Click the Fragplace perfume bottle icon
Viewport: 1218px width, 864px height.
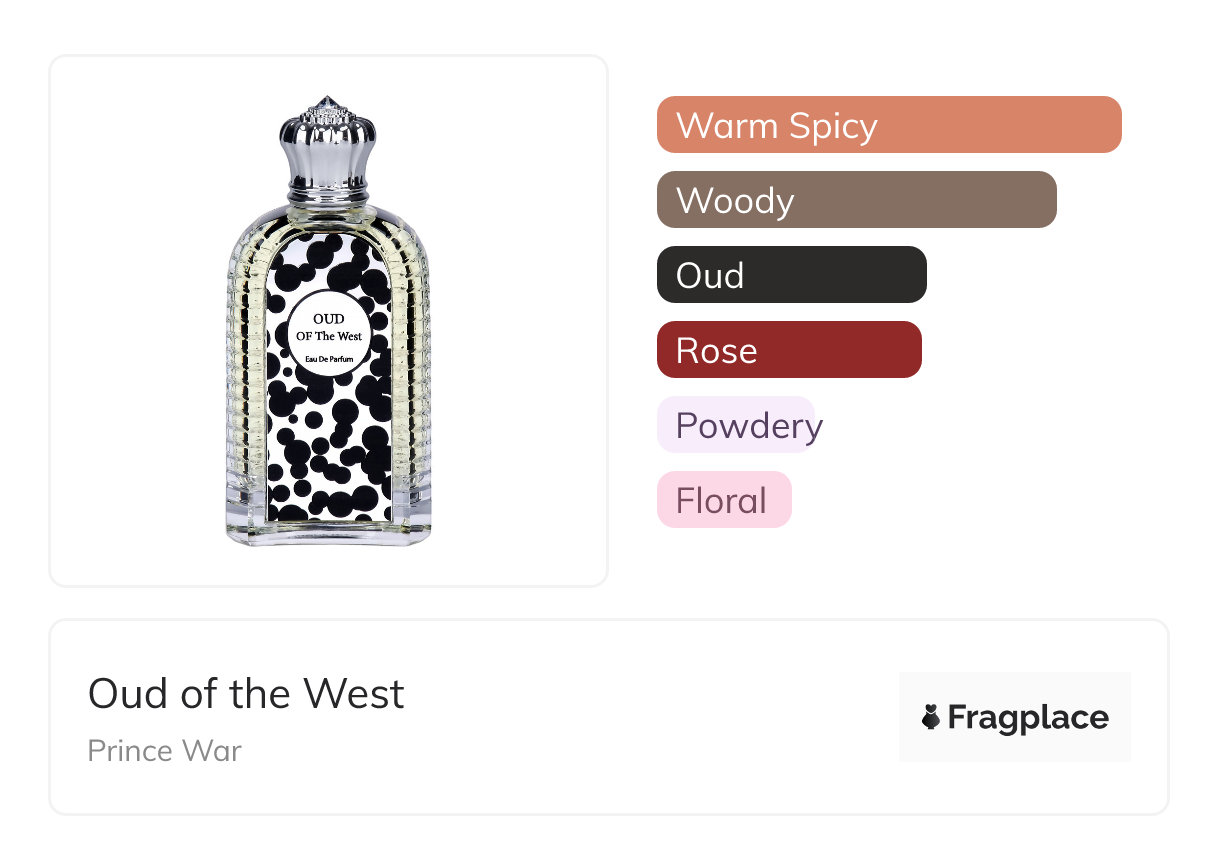tap(931, 717)
